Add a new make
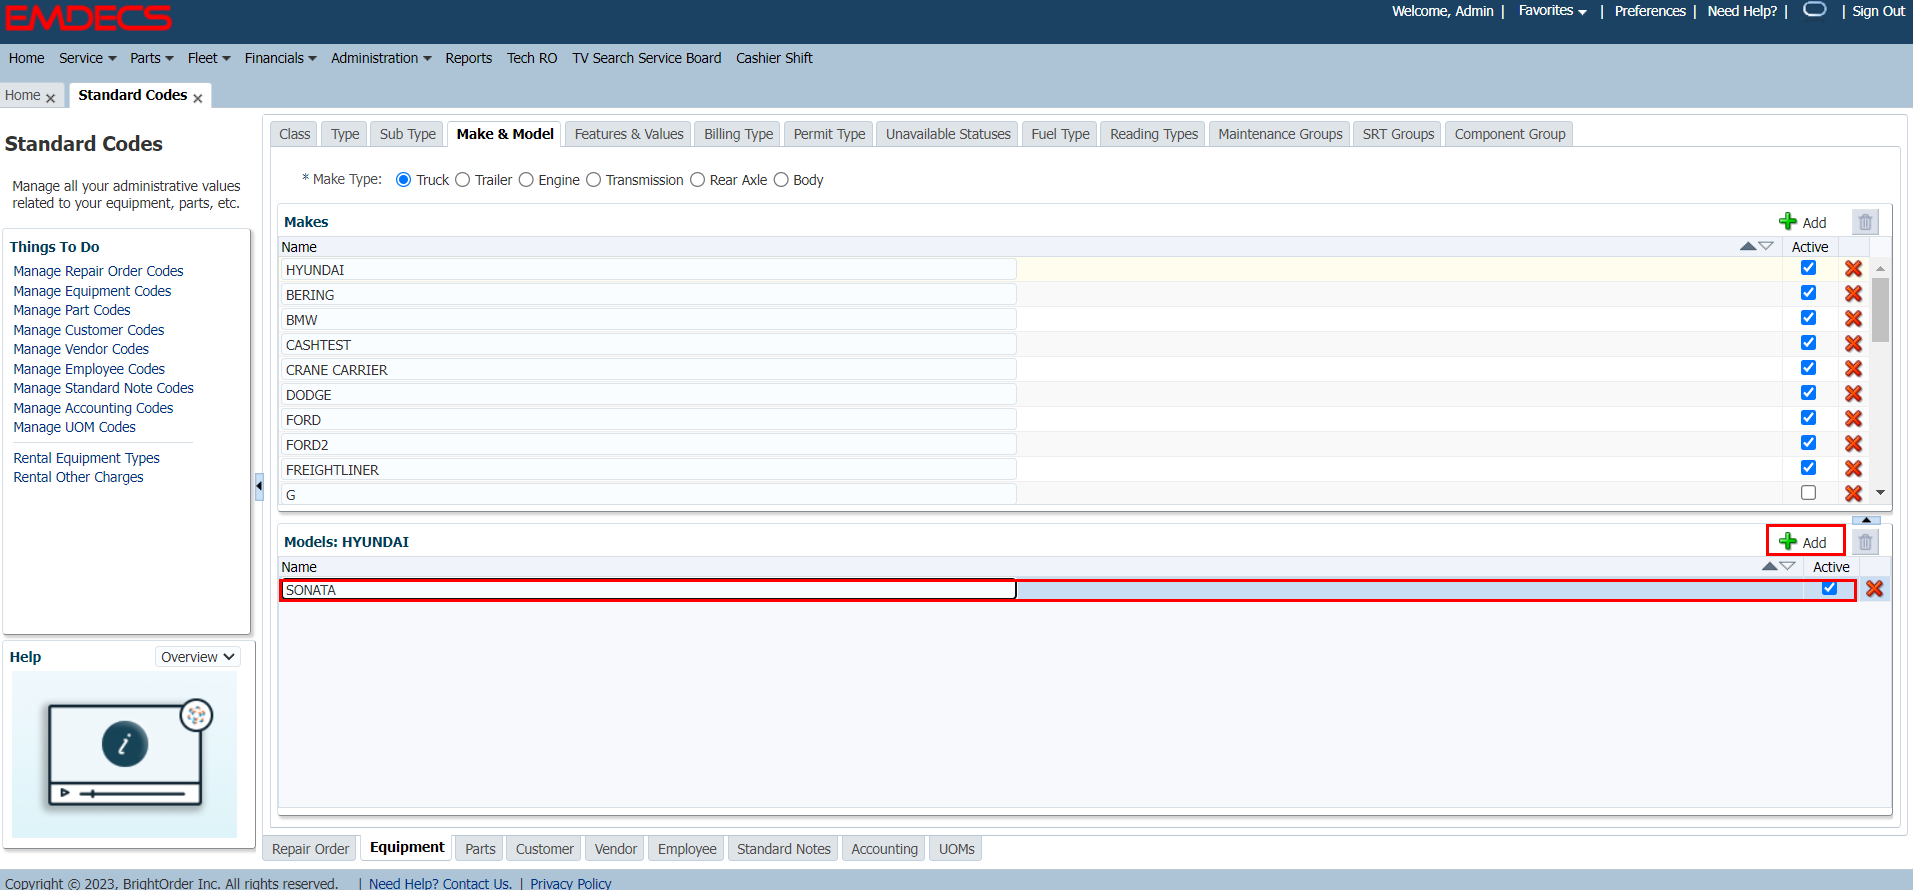This screenshot has height=890, width=1913. [x=1803, y=222]
